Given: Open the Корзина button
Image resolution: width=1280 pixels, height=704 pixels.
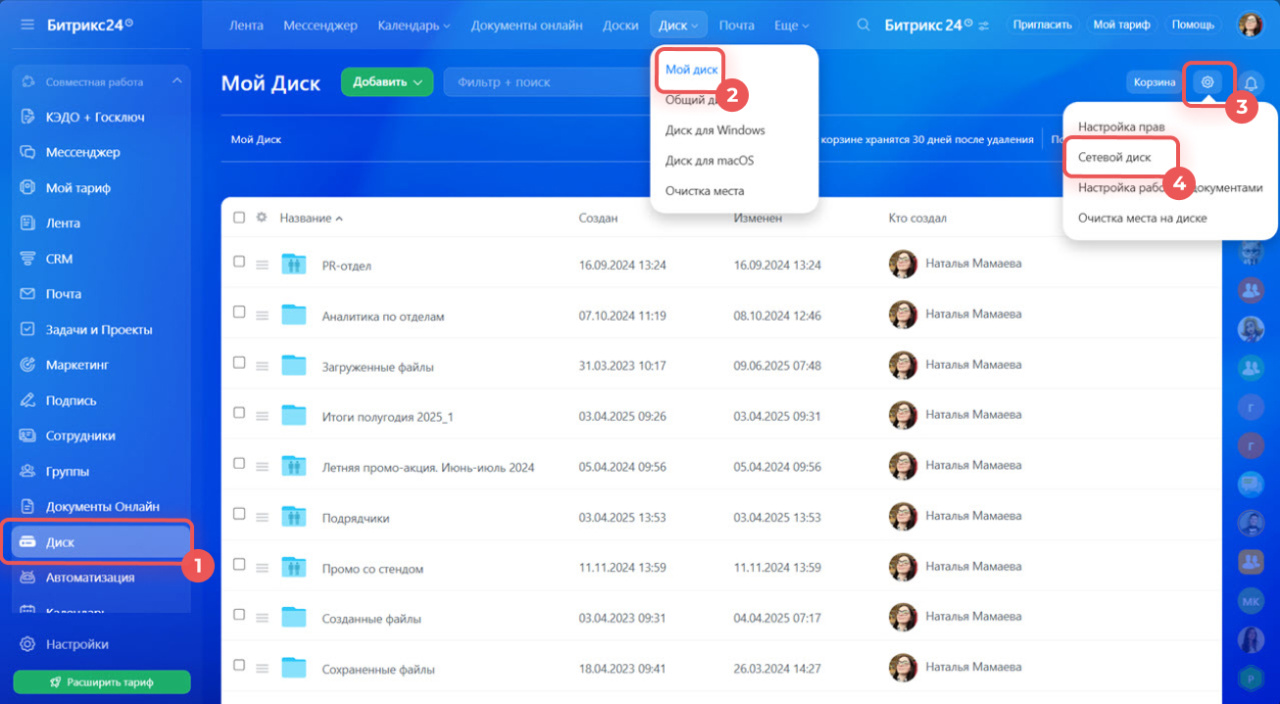Looking at the screenshot, I should [1154, 82].
